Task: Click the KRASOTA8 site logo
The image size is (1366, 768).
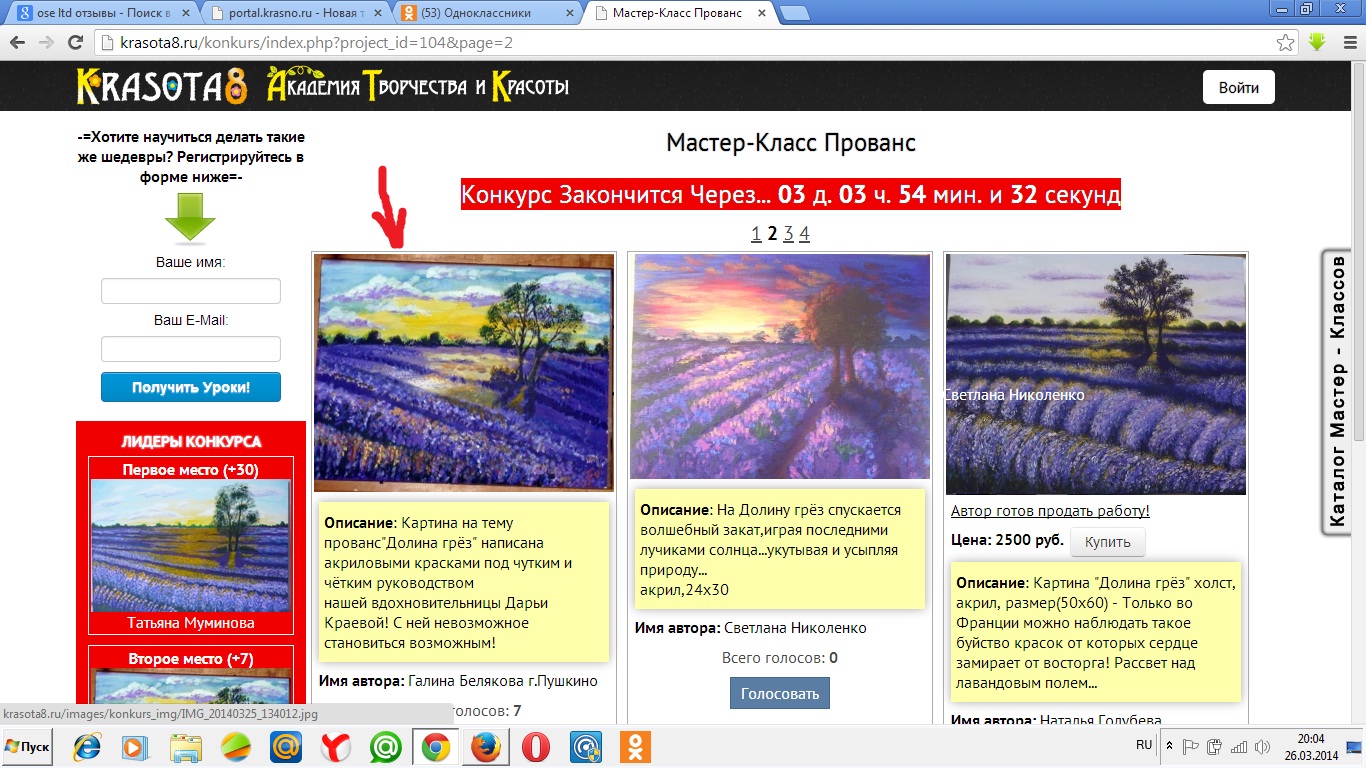Action: pos(162,87)
